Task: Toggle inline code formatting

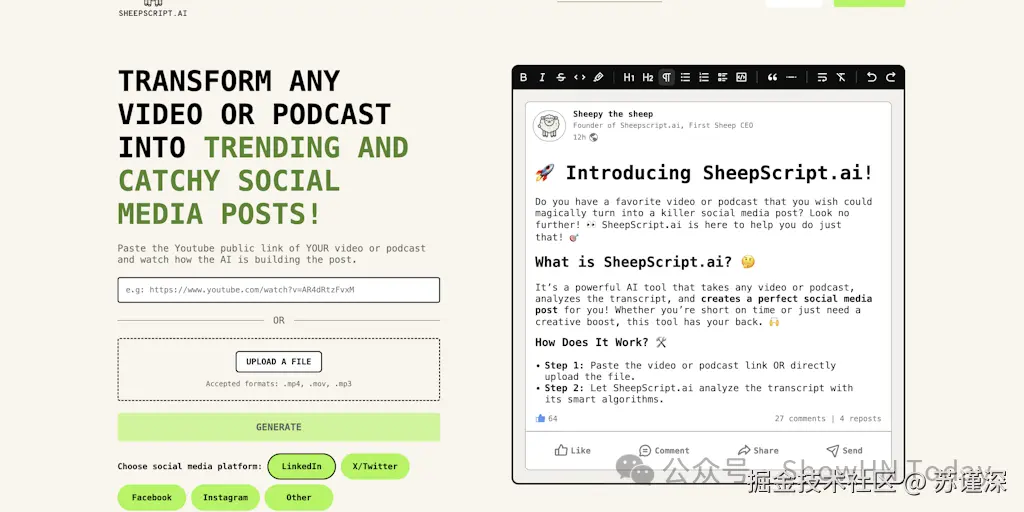Action: point(580,77)
